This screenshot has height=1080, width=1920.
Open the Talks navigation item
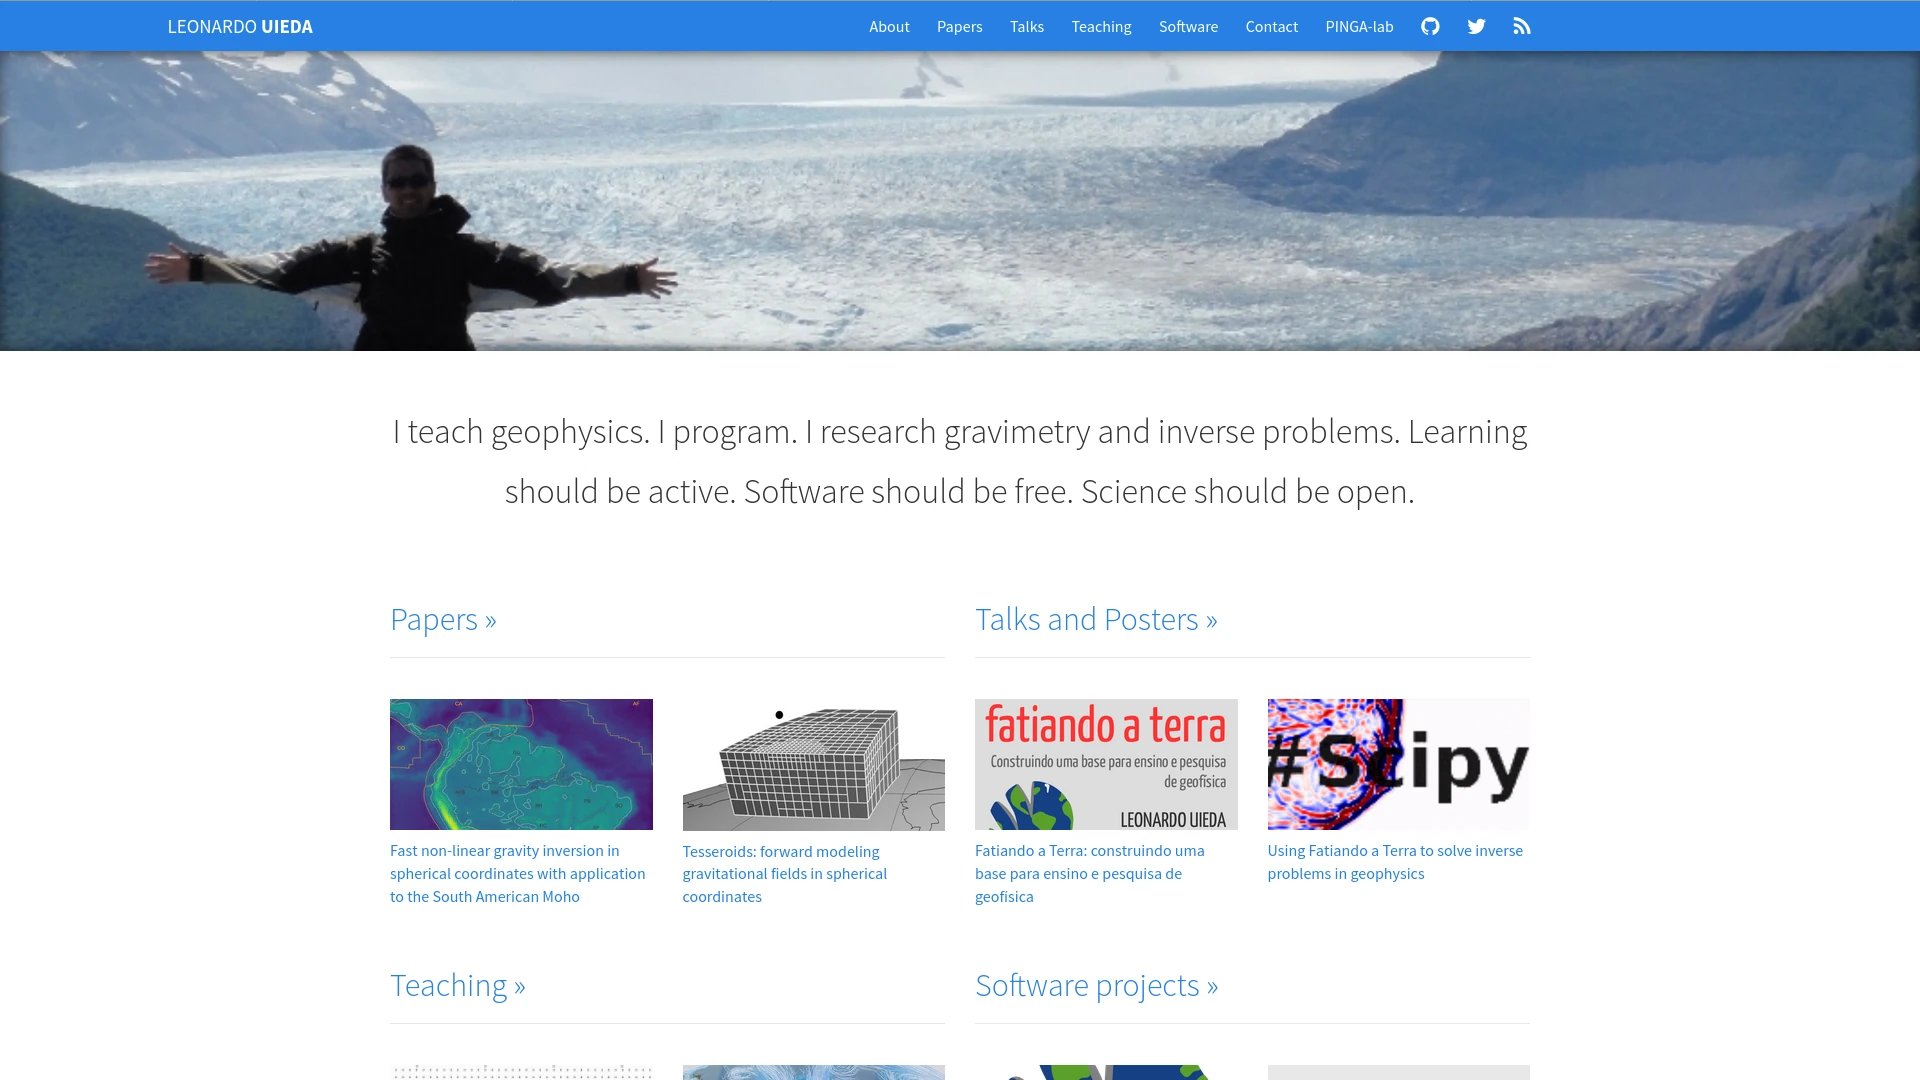click(1026, 26)
